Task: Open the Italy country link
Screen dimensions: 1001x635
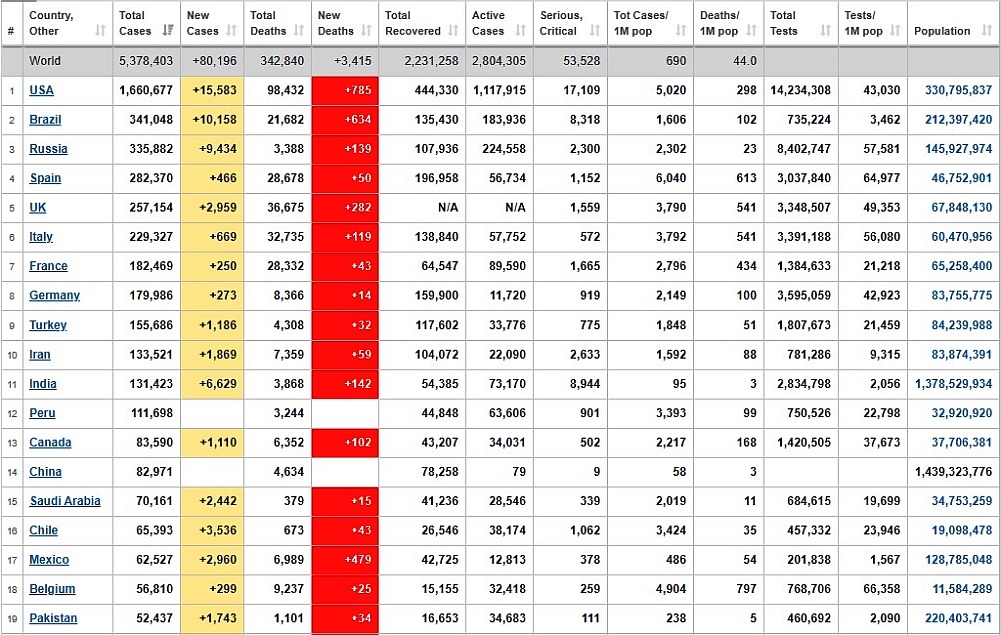Action: pos(41,237)
